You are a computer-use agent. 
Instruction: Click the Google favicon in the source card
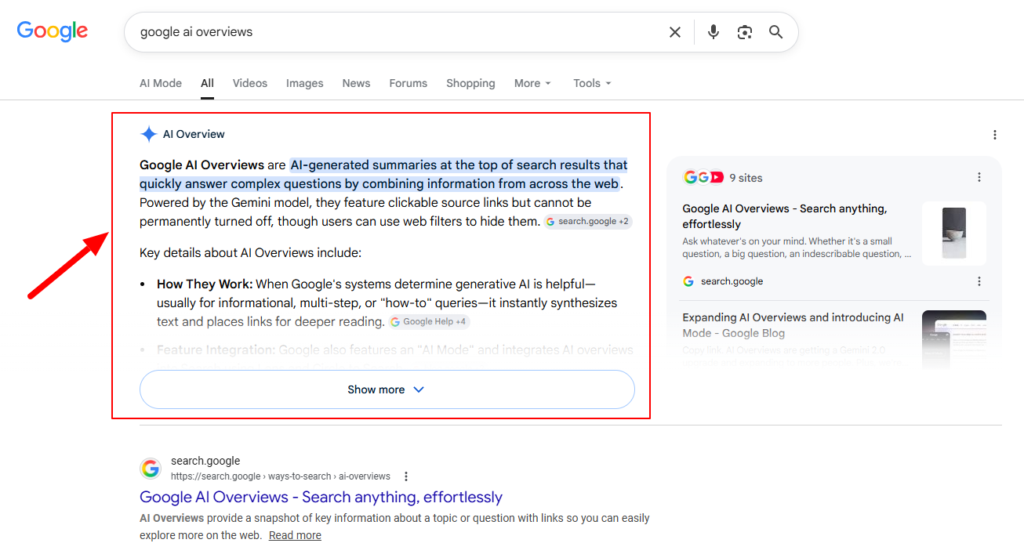click(x=688, y=281)
